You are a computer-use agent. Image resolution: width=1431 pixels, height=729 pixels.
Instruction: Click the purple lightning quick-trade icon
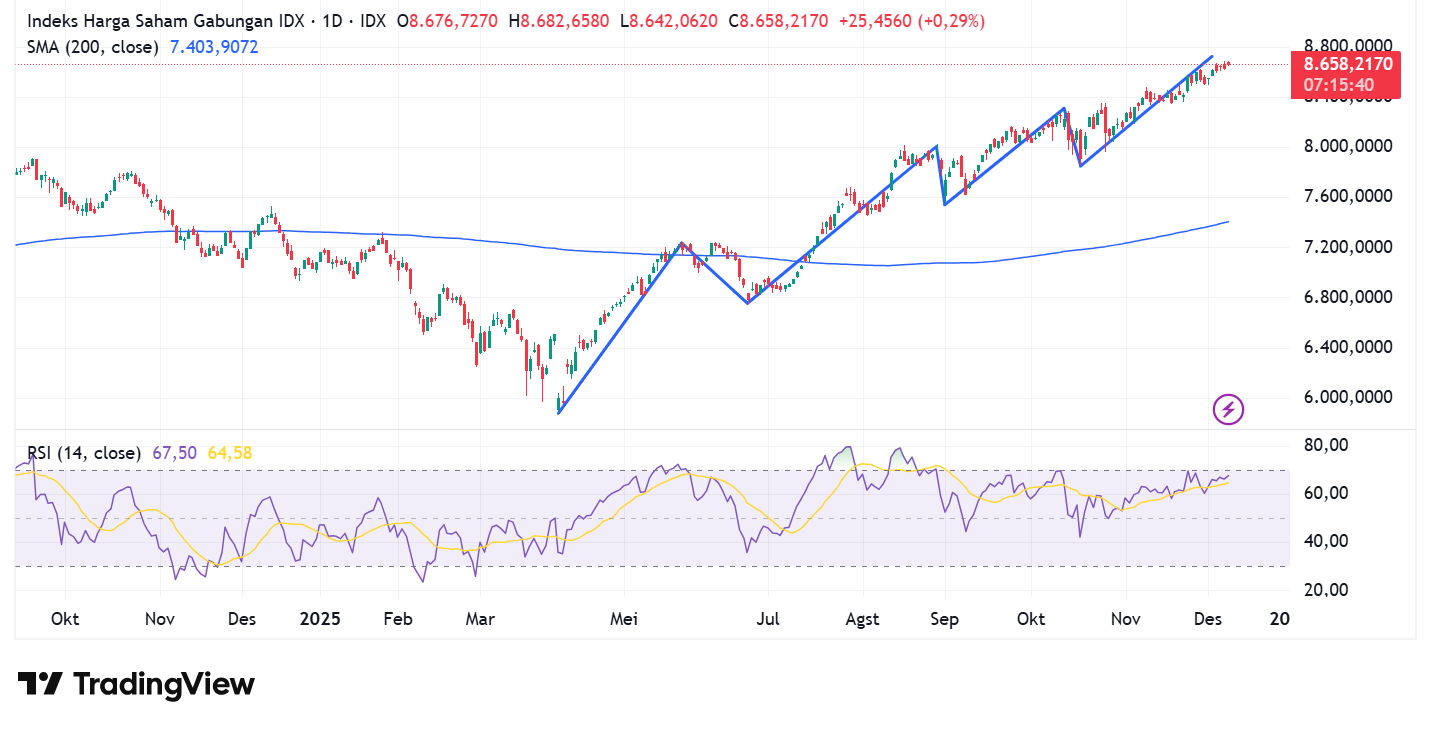point(1228,410)
